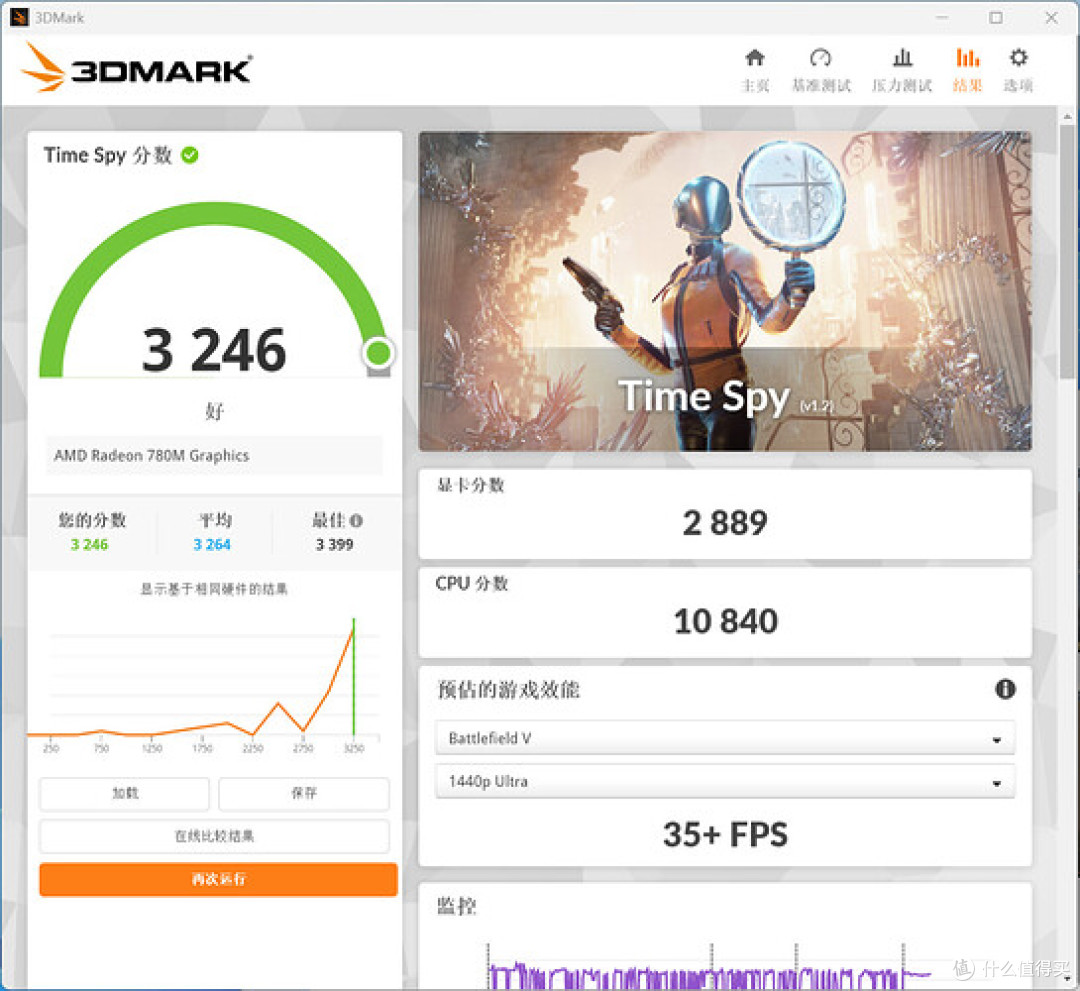This screenshot has width=1080, height=991.
Task: Click info icon for 预估的游戏效能
Action: click(1005, 689)
